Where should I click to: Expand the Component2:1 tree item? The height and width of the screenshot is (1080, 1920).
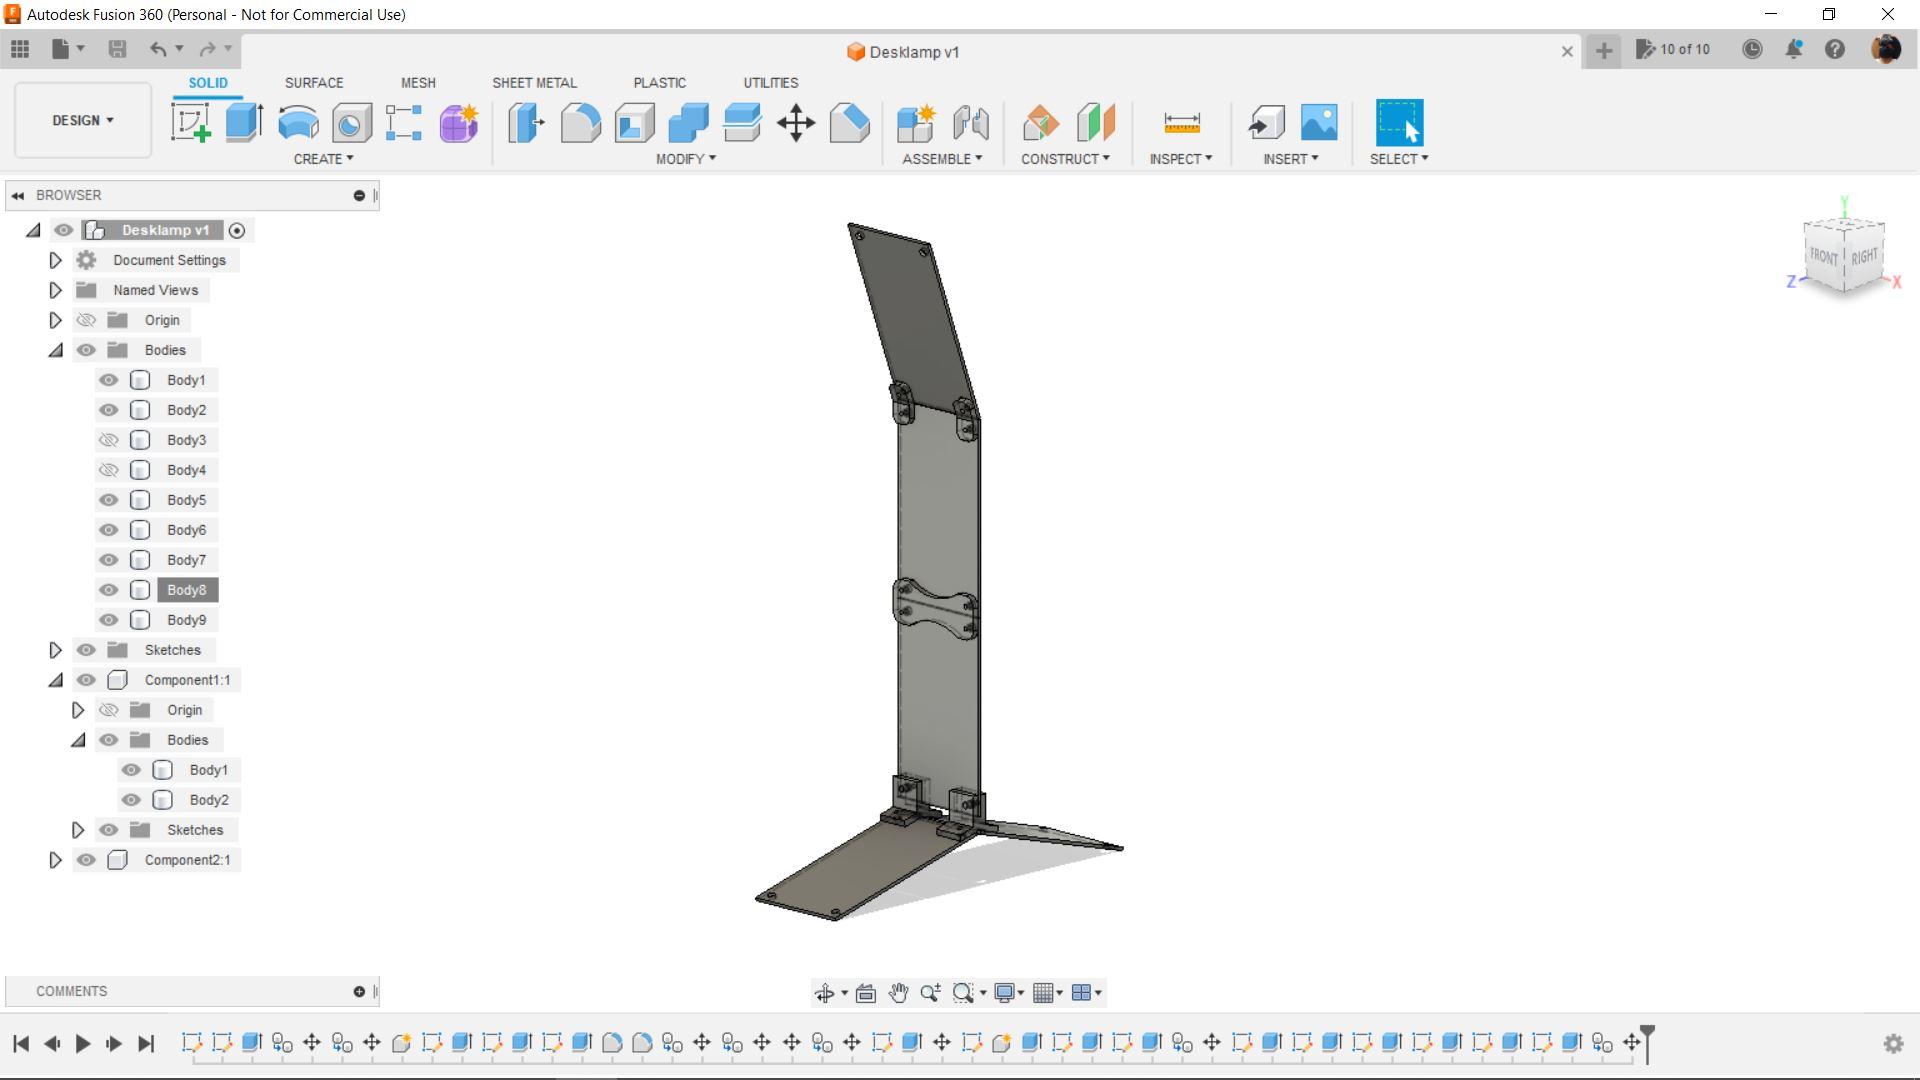pos(55,858)
